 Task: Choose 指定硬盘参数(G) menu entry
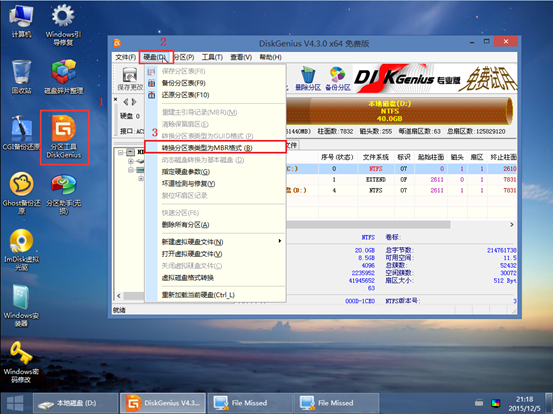[215, 172]
